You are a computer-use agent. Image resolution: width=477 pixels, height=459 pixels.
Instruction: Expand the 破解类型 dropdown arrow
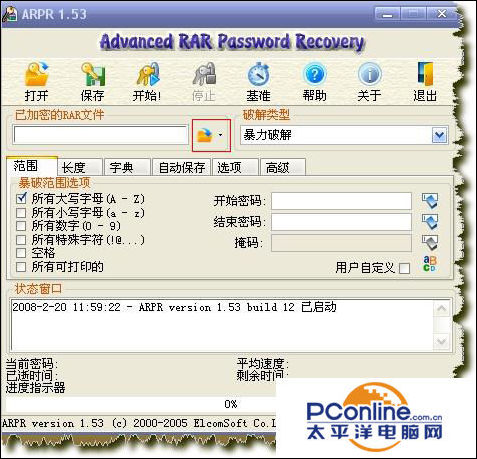tap(439, 135)
